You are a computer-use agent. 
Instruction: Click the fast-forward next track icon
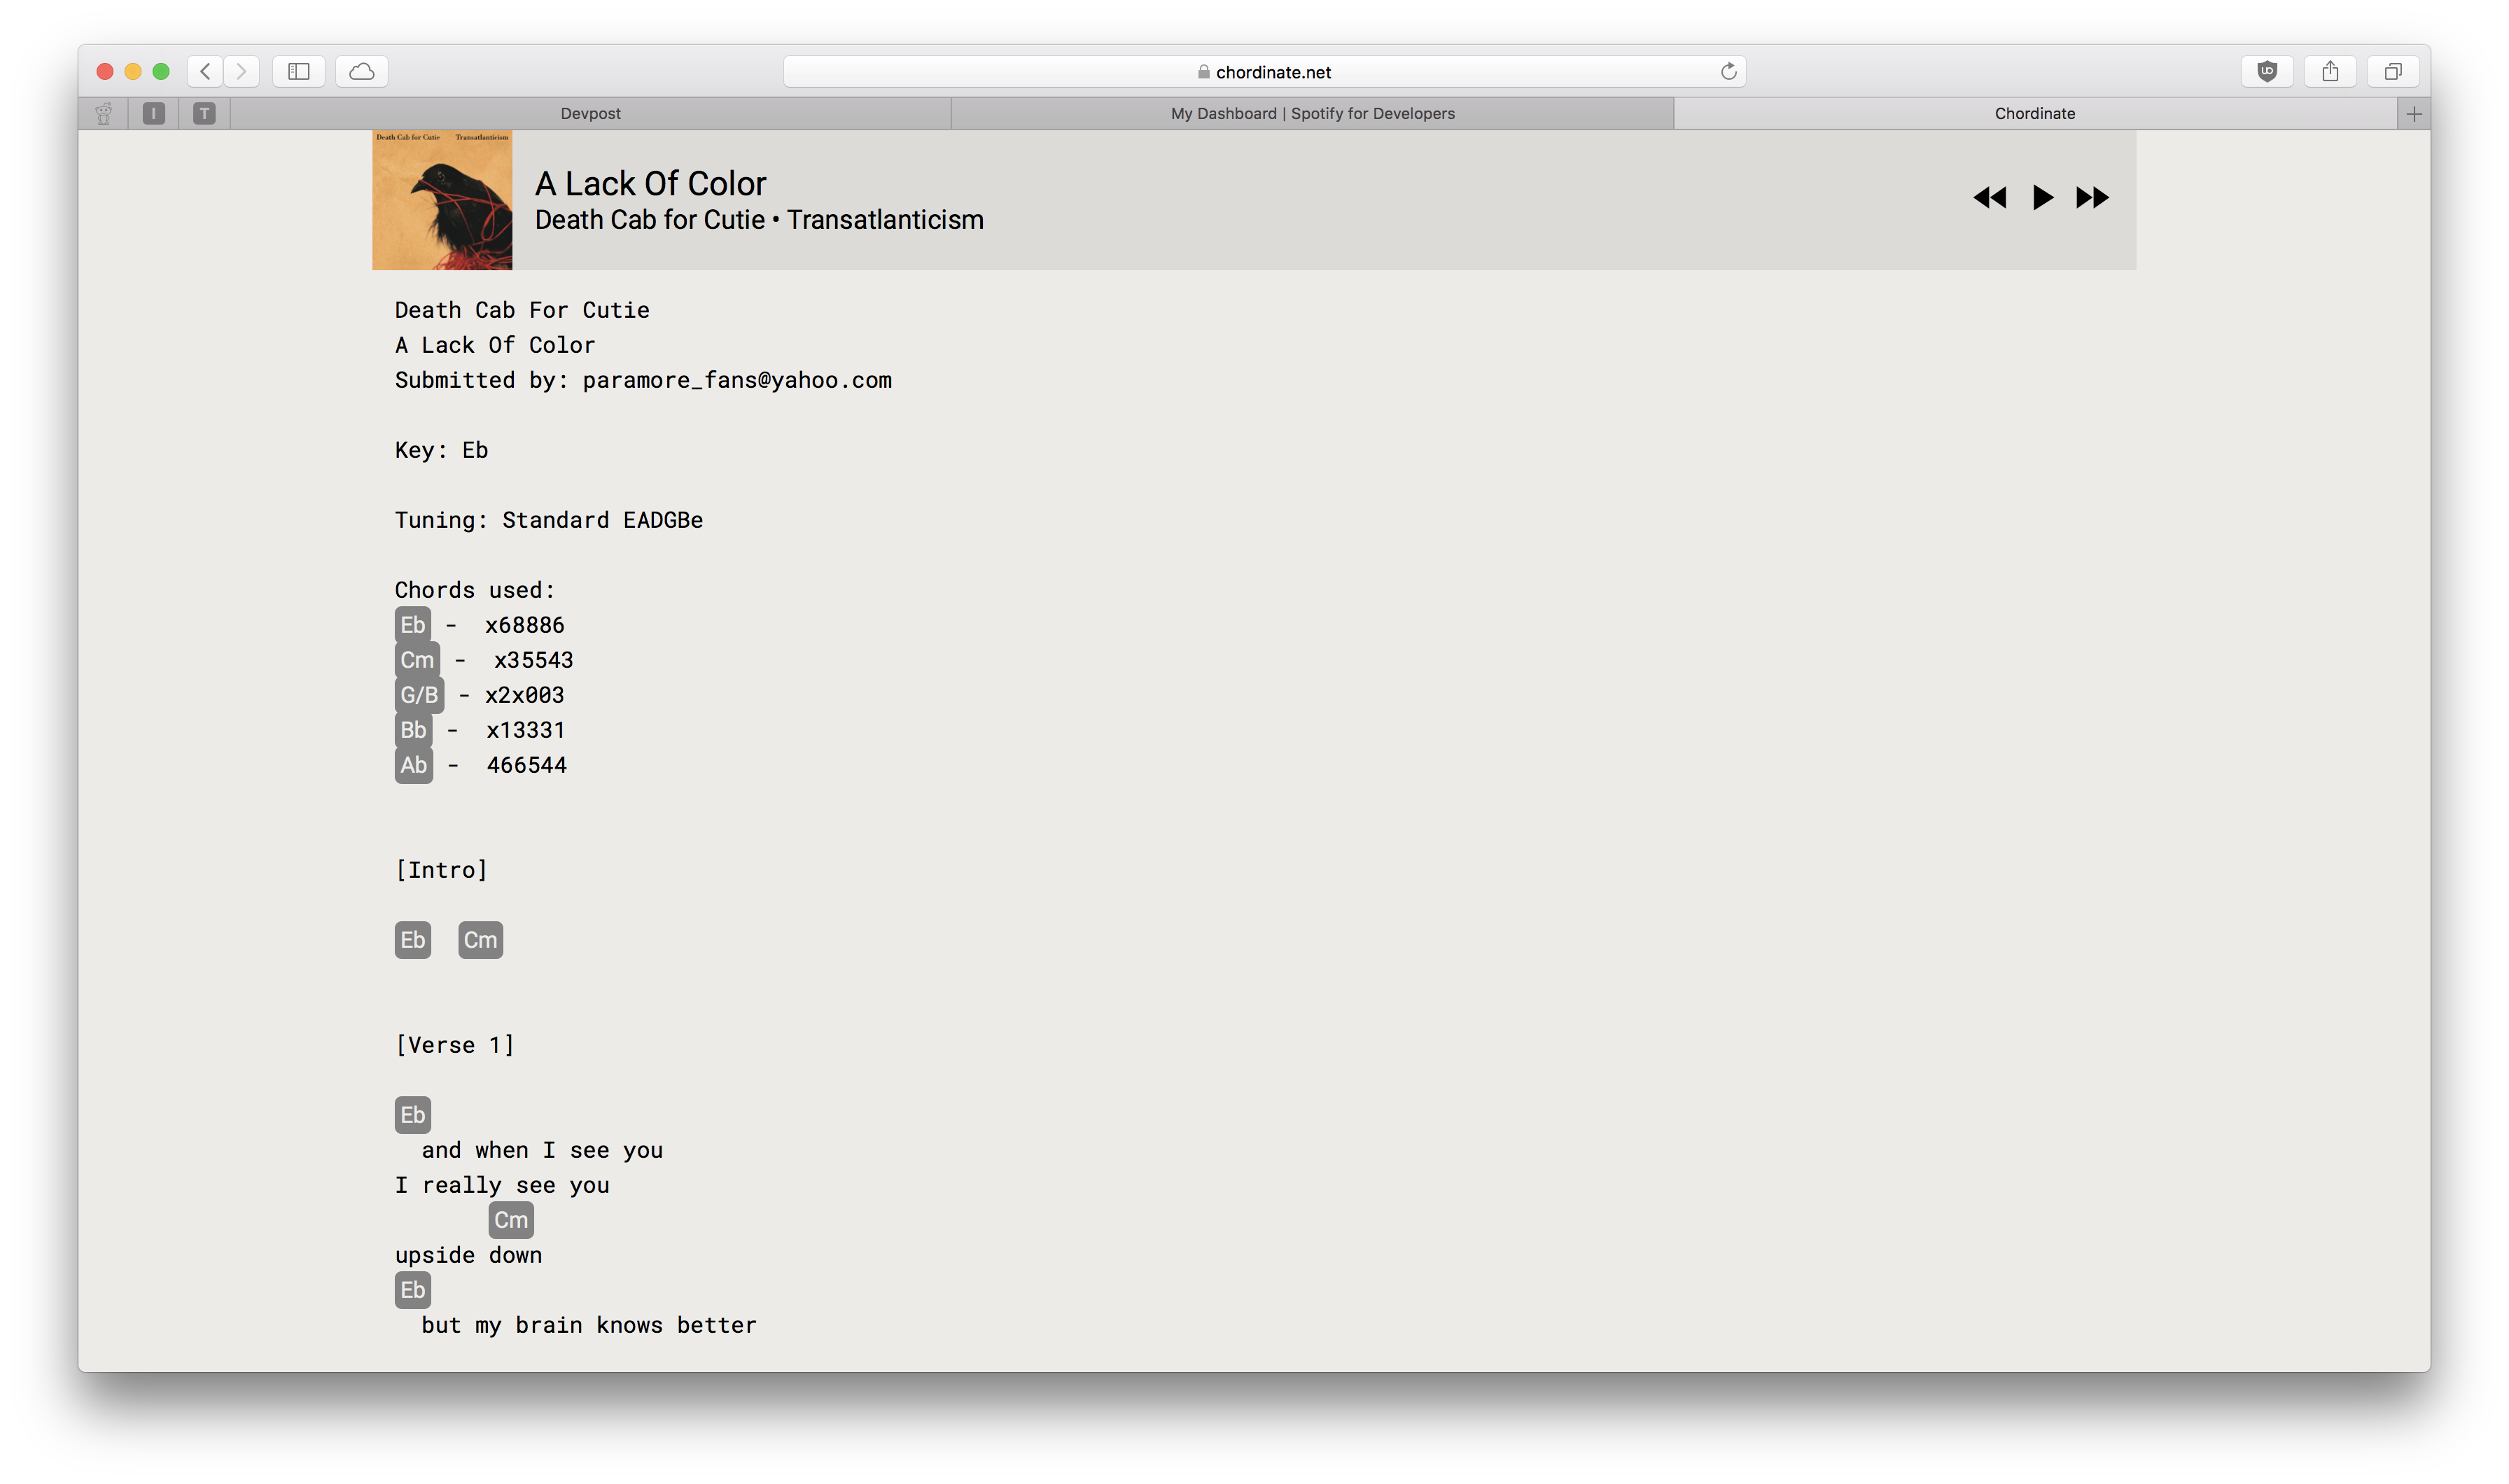tap(2092, 198)
